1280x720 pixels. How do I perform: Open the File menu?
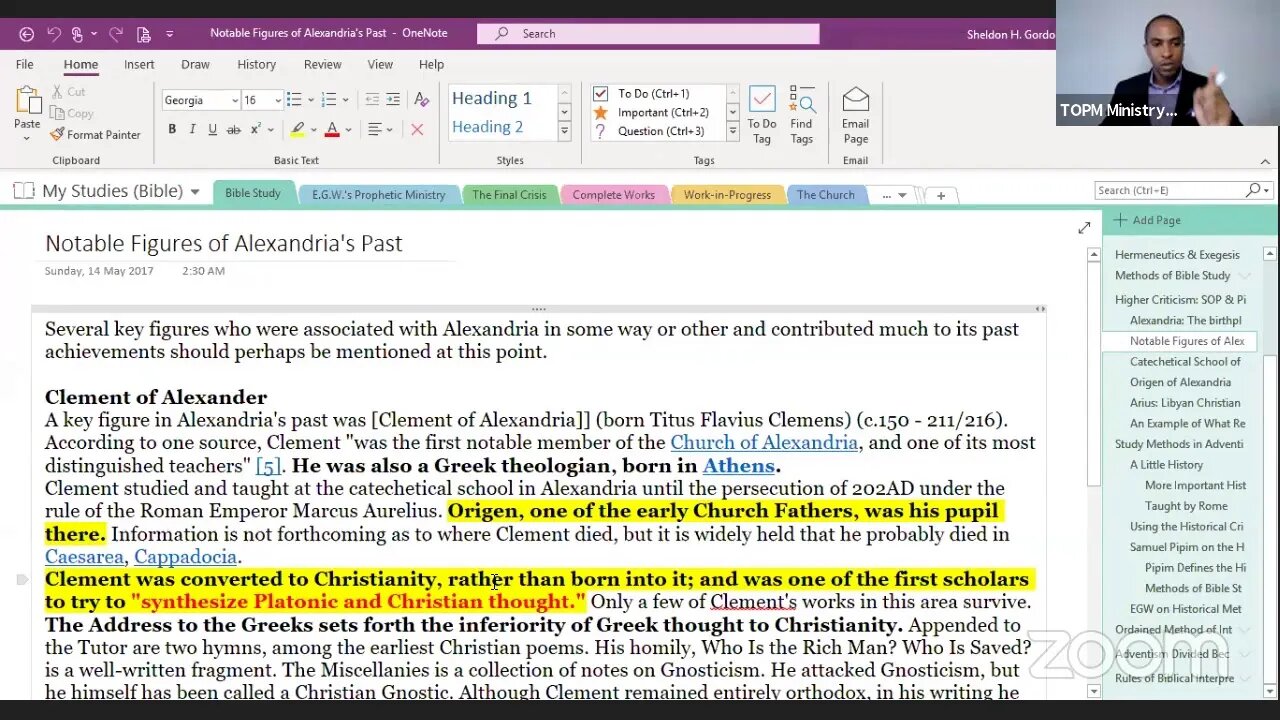[x=24, y=64]
